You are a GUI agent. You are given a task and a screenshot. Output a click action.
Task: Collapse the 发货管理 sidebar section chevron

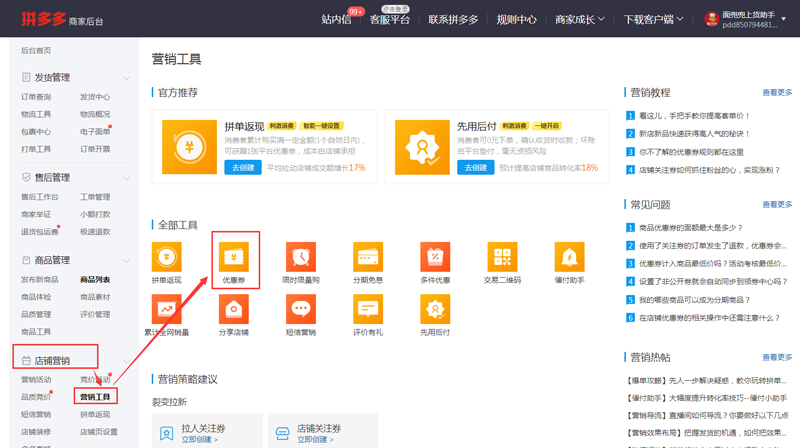pyautogui.click(x=126, y=78)
